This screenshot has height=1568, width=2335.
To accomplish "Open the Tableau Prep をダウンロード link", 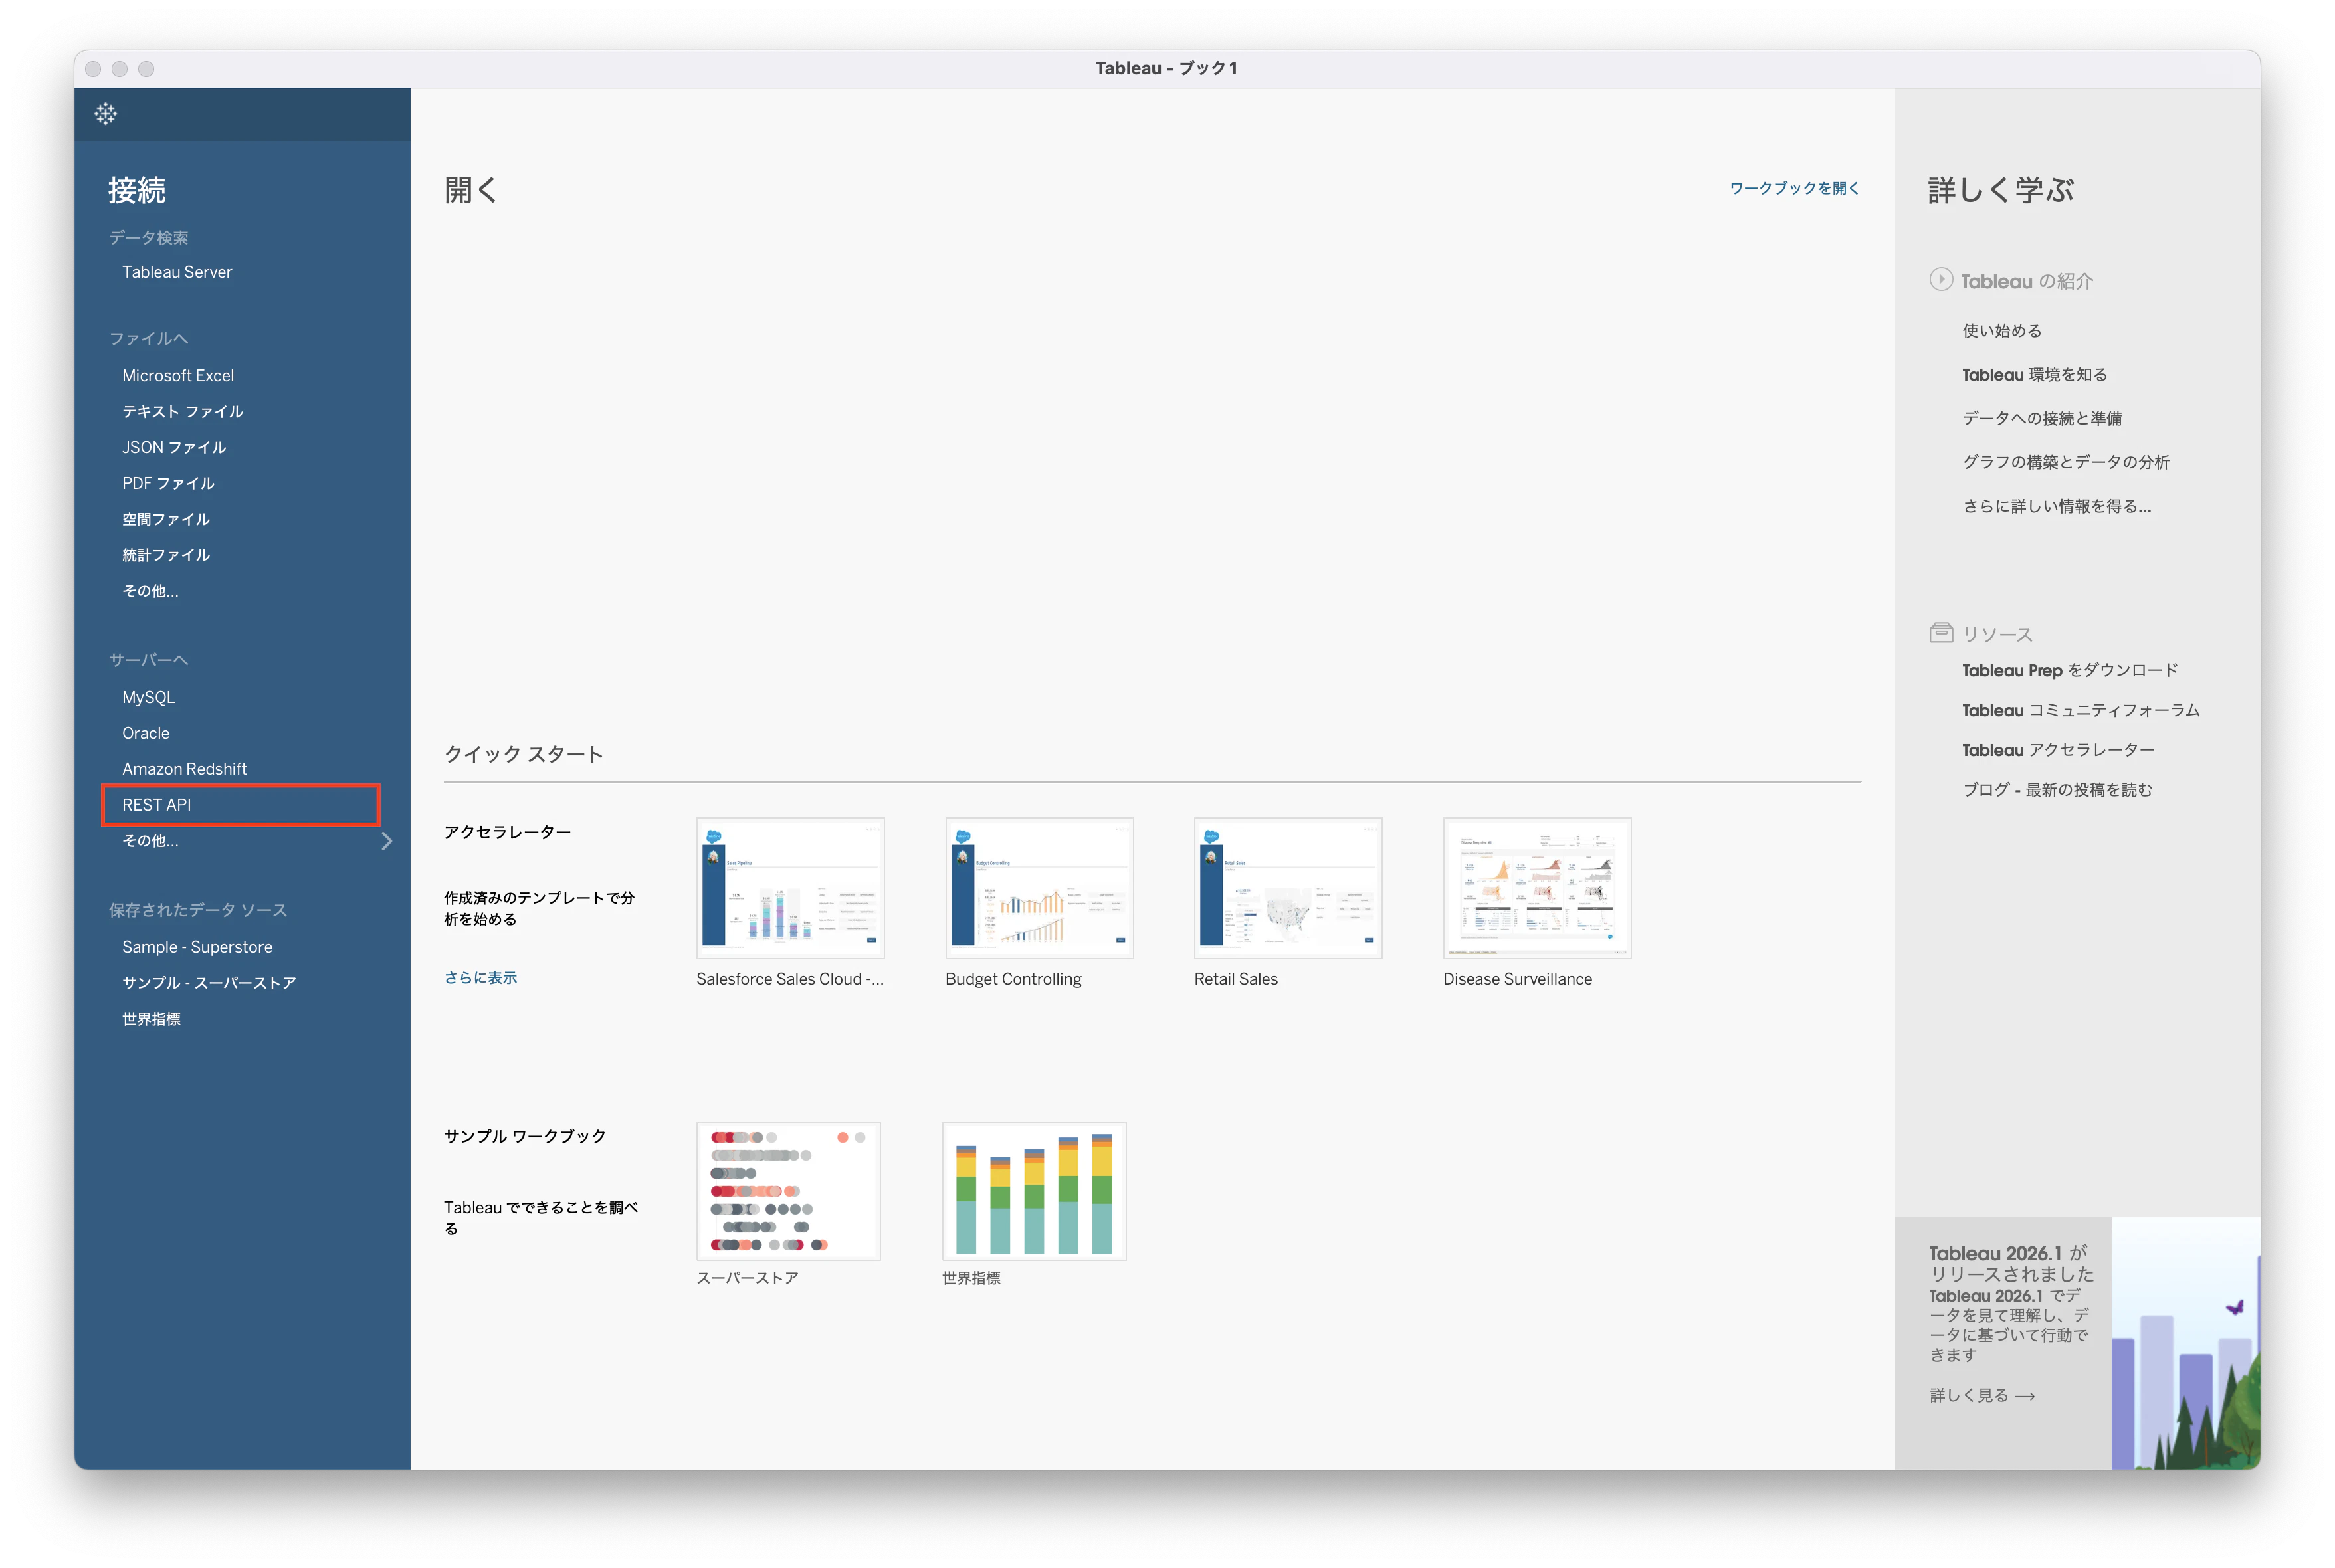I will tap(2069, 671).
